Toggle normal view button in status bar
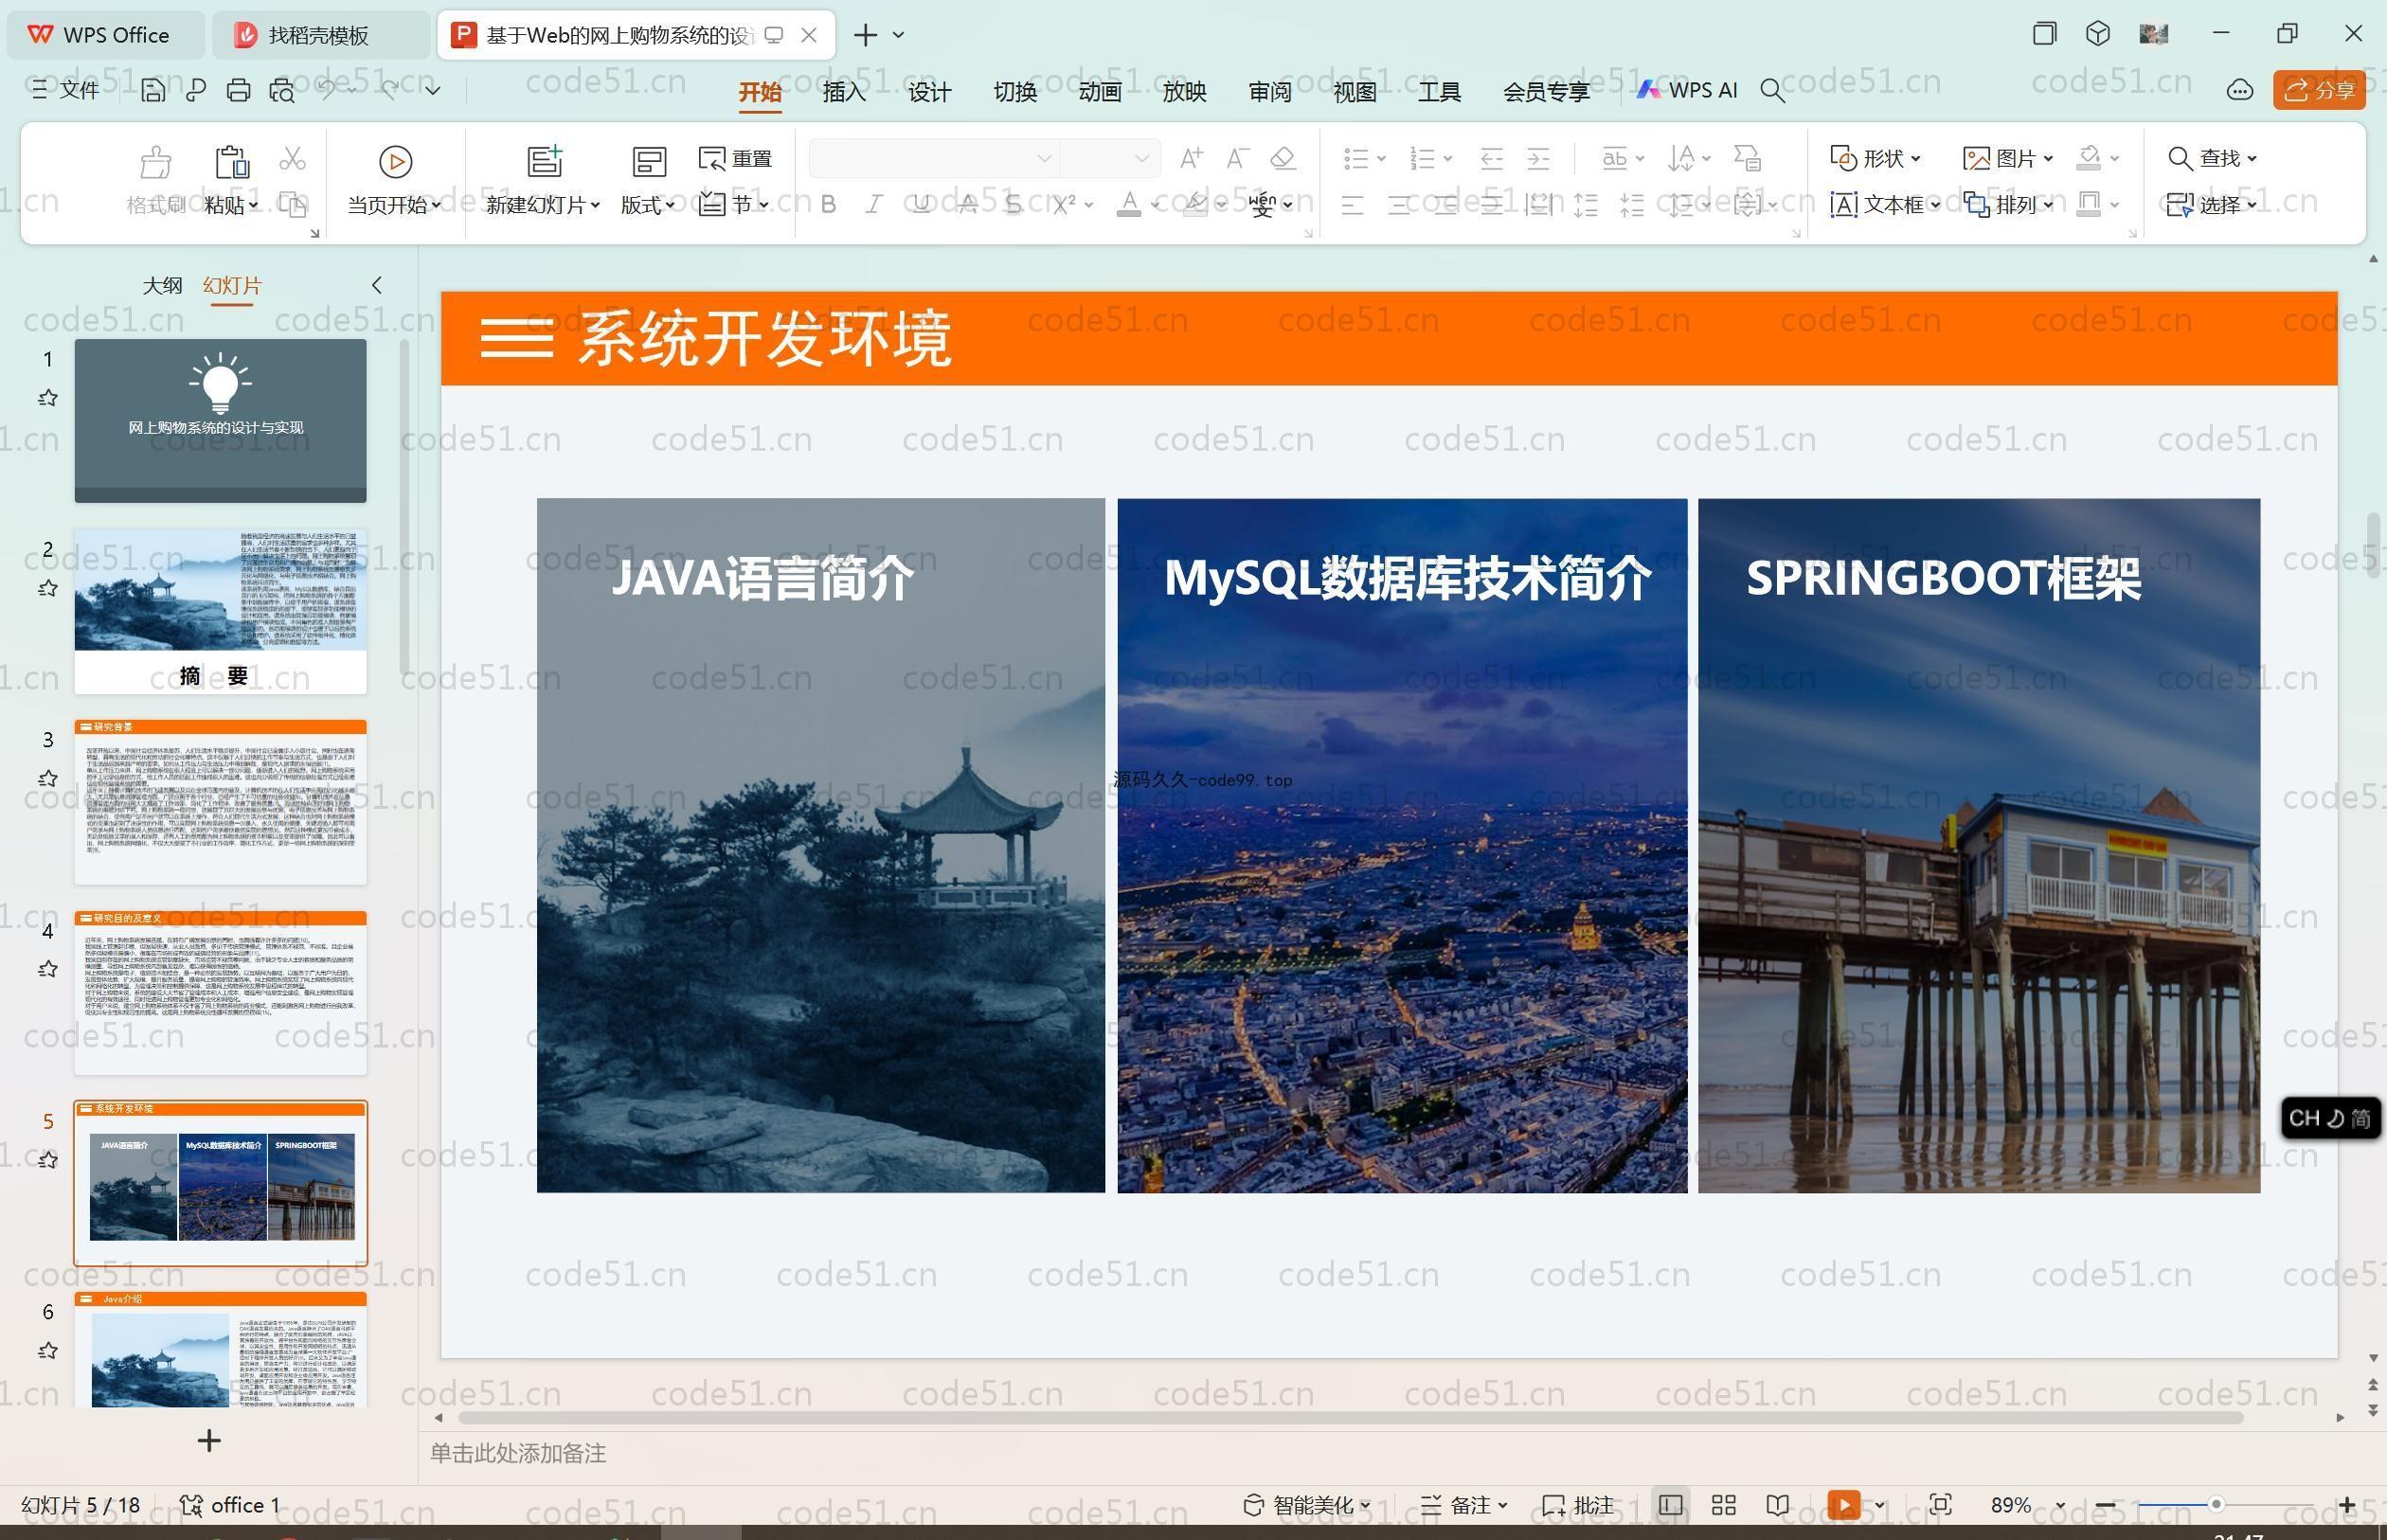Screen dimensions: 2387x1540 coord(1670,1504)
